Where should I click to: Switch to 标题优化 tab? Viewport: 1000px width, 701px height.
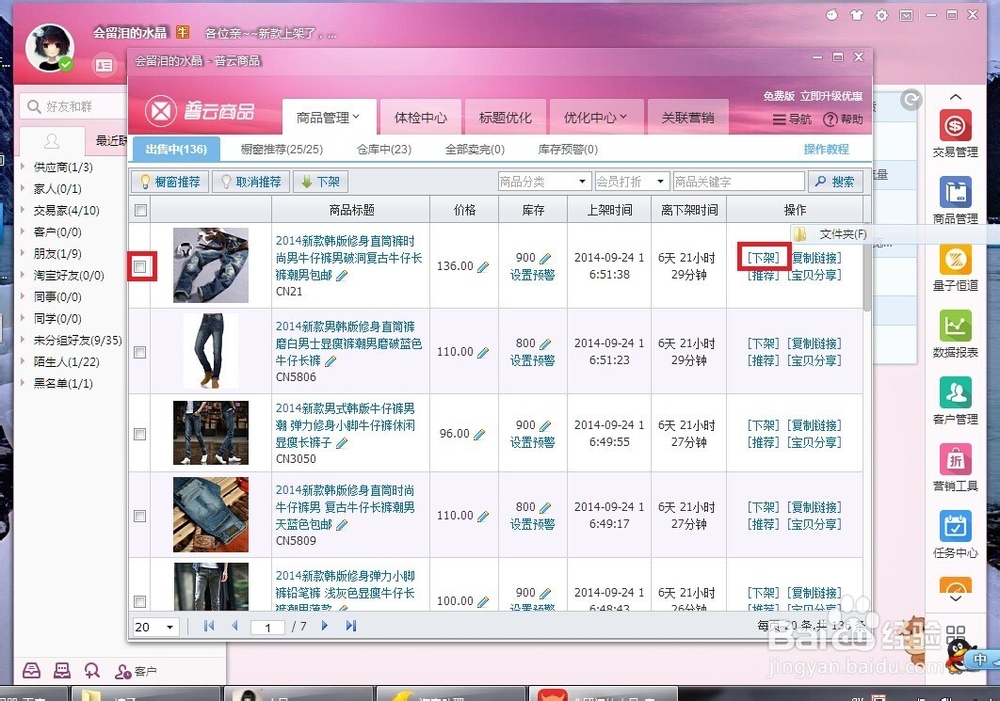click(505, 117)
